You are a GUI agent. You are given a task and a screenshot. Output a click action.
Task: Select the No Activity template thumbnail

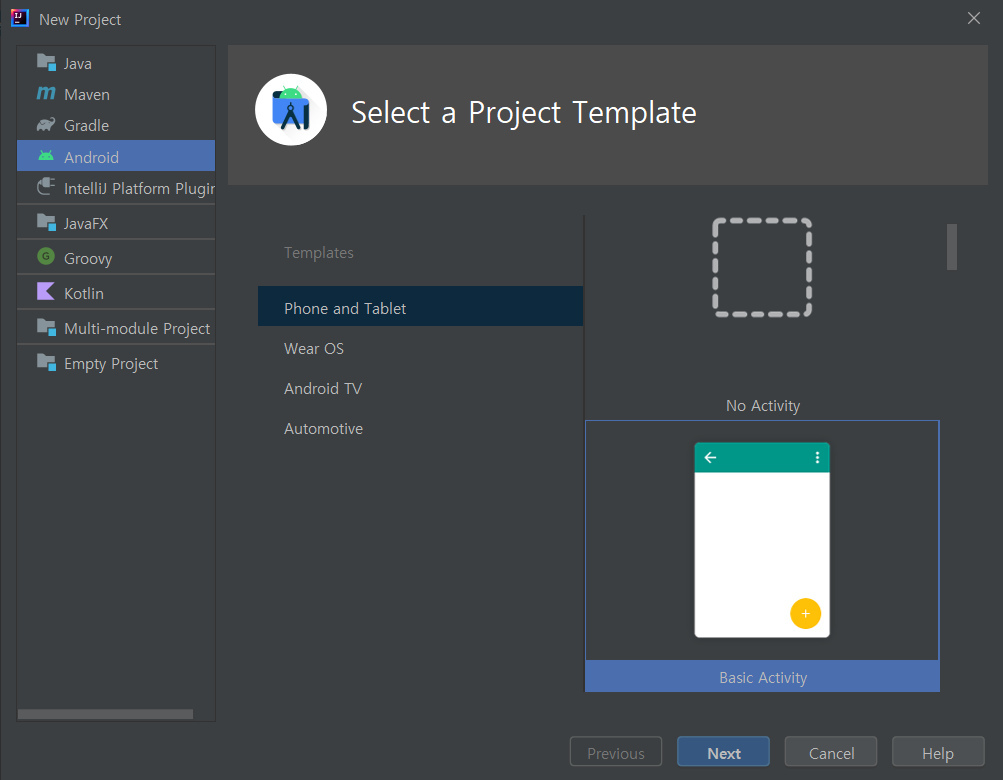click(762, 267)
